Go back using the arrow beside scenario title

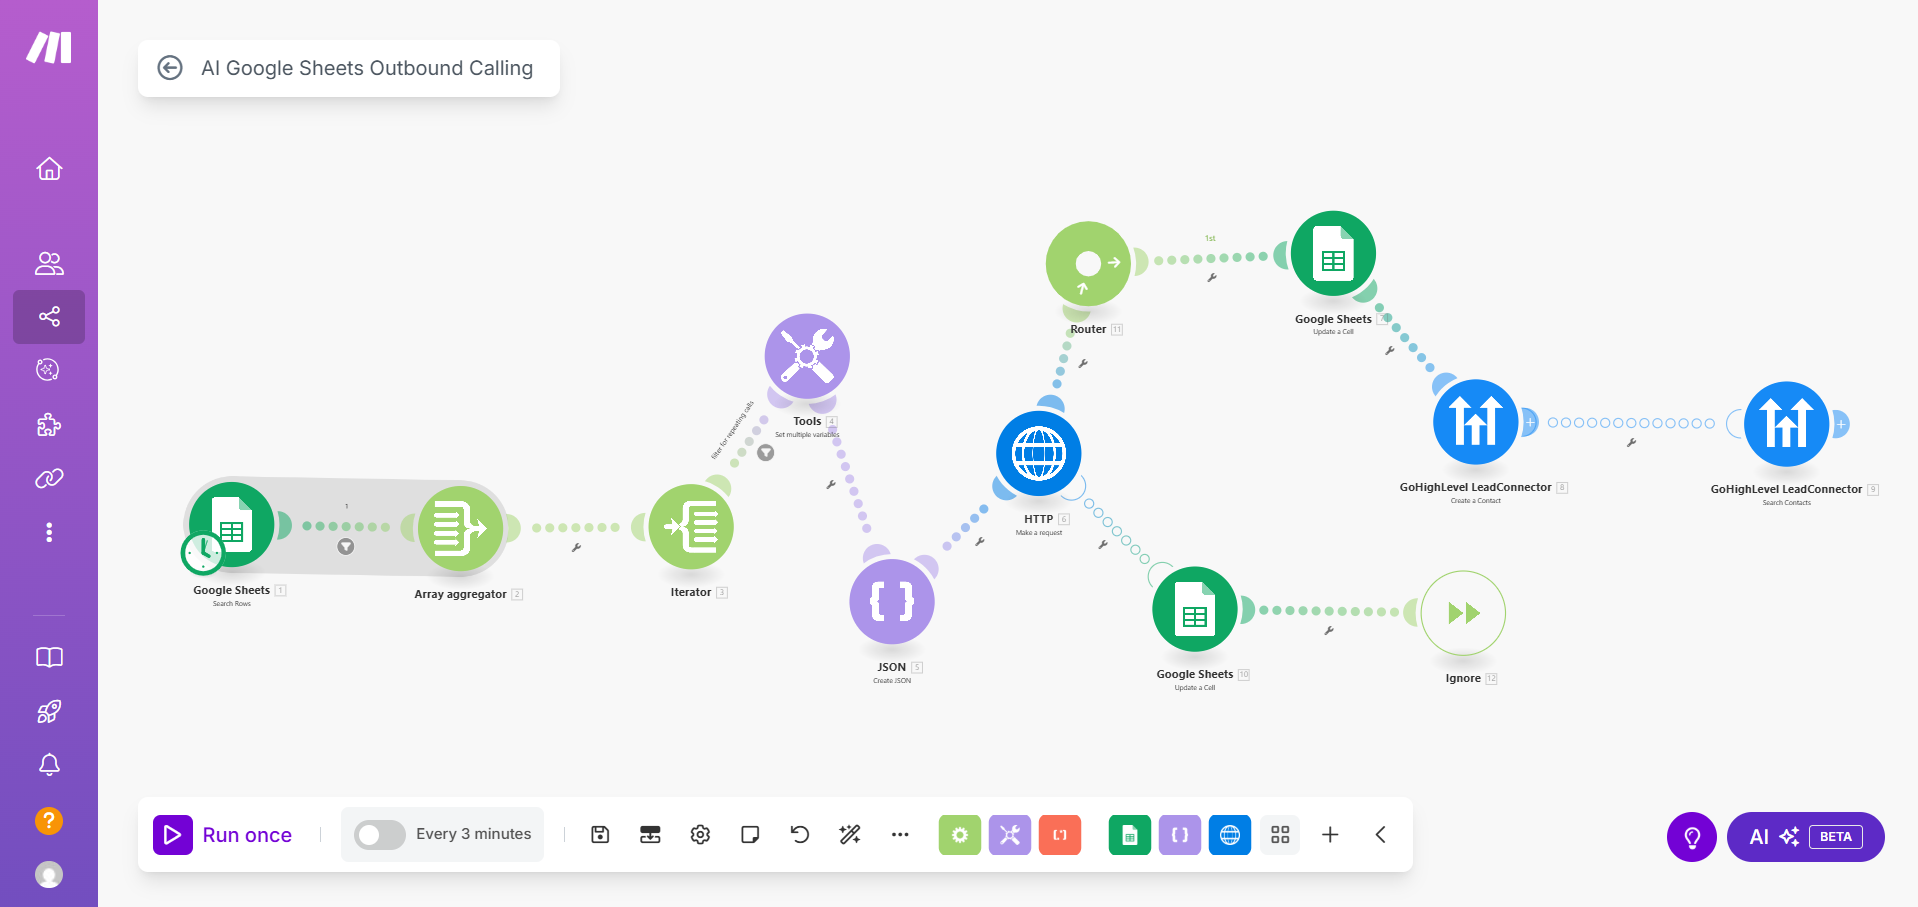pyautogui.click(x=170, y=68)
